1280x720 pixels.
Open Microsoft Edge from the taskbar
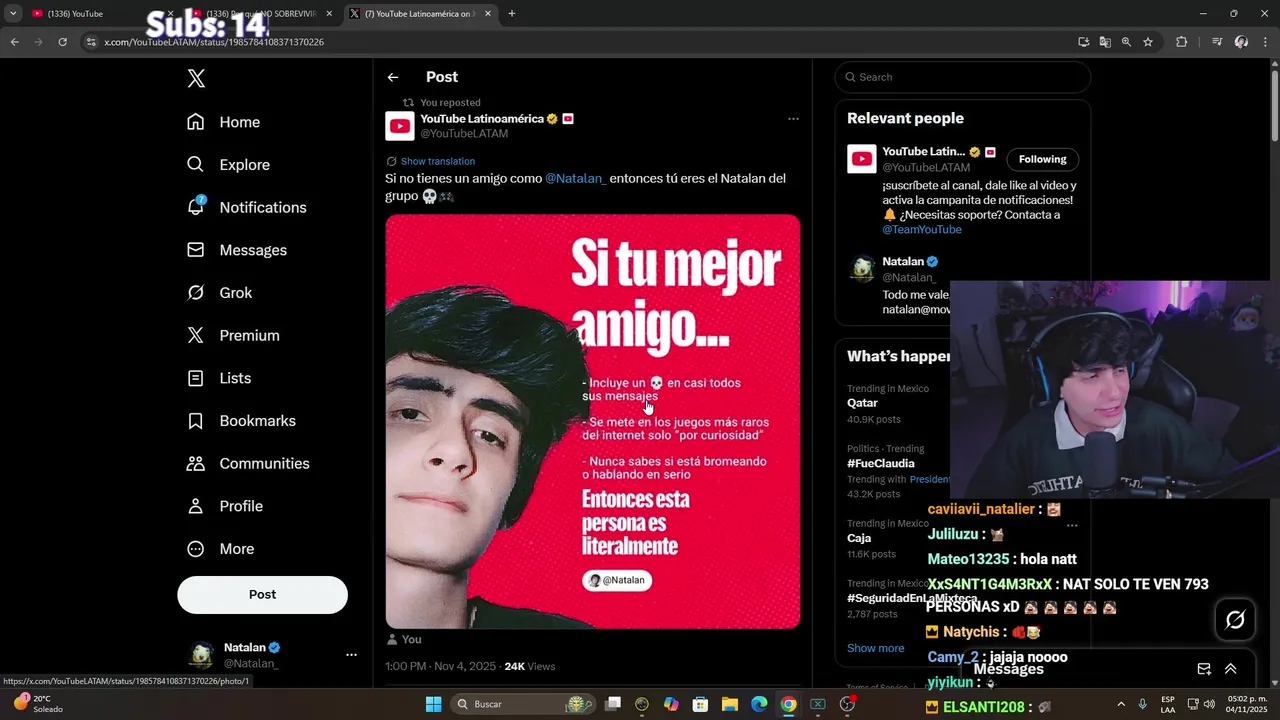pyautogui.click(x=759, y=704)
